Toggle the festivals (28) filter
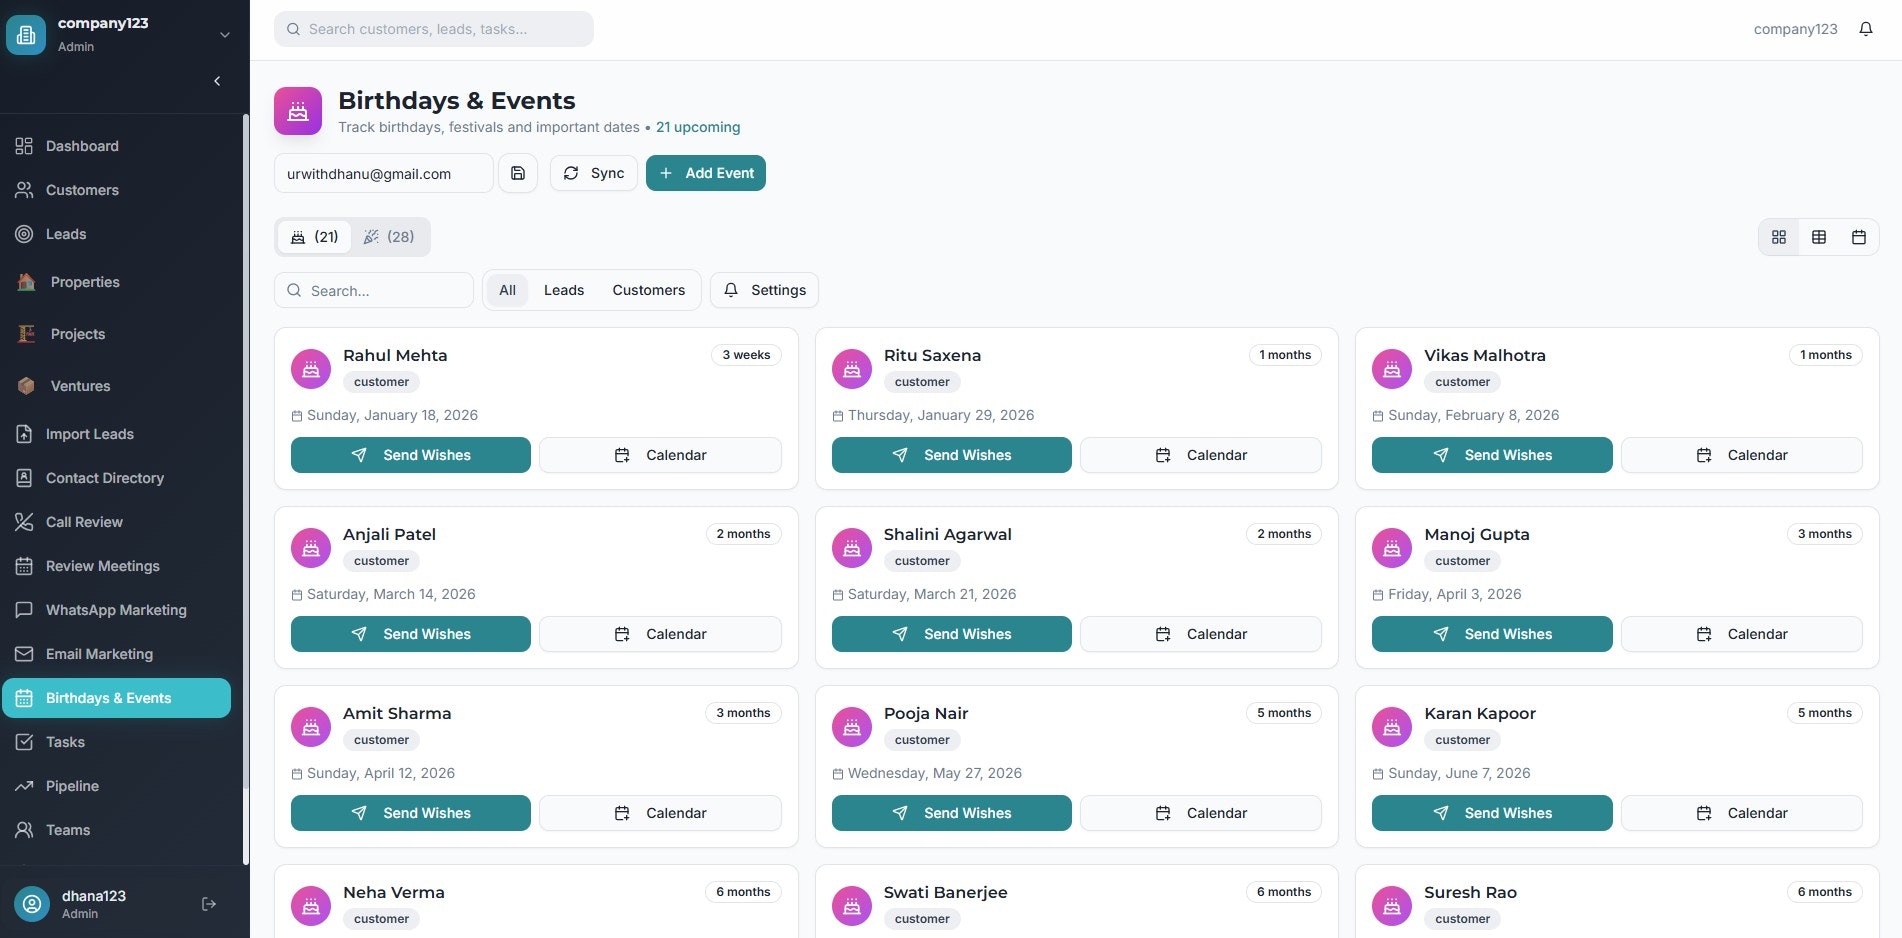Screen dimensions: 1902x938 pyautogui.click(x=388, y=237)
